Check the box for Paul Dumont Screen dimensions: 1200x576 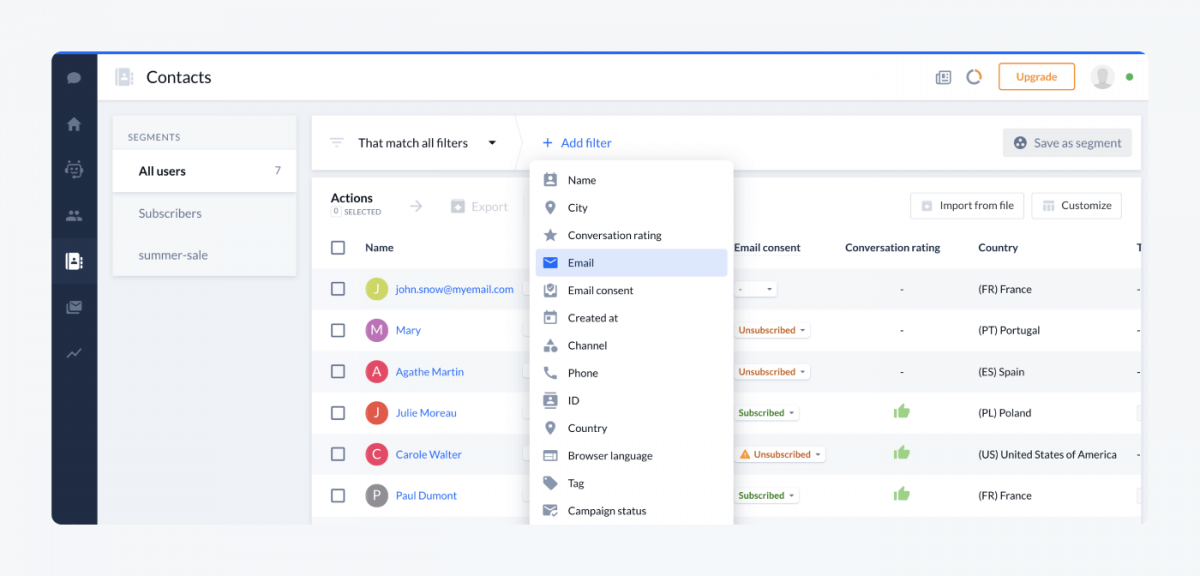[x=338, y=495]
